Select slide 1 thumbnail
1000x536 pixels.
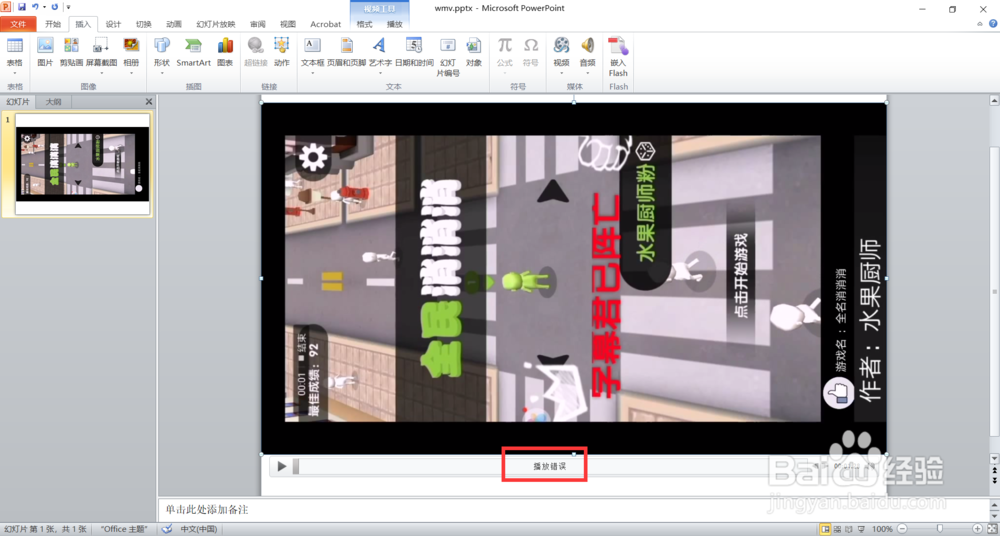[x=82, y=164]
